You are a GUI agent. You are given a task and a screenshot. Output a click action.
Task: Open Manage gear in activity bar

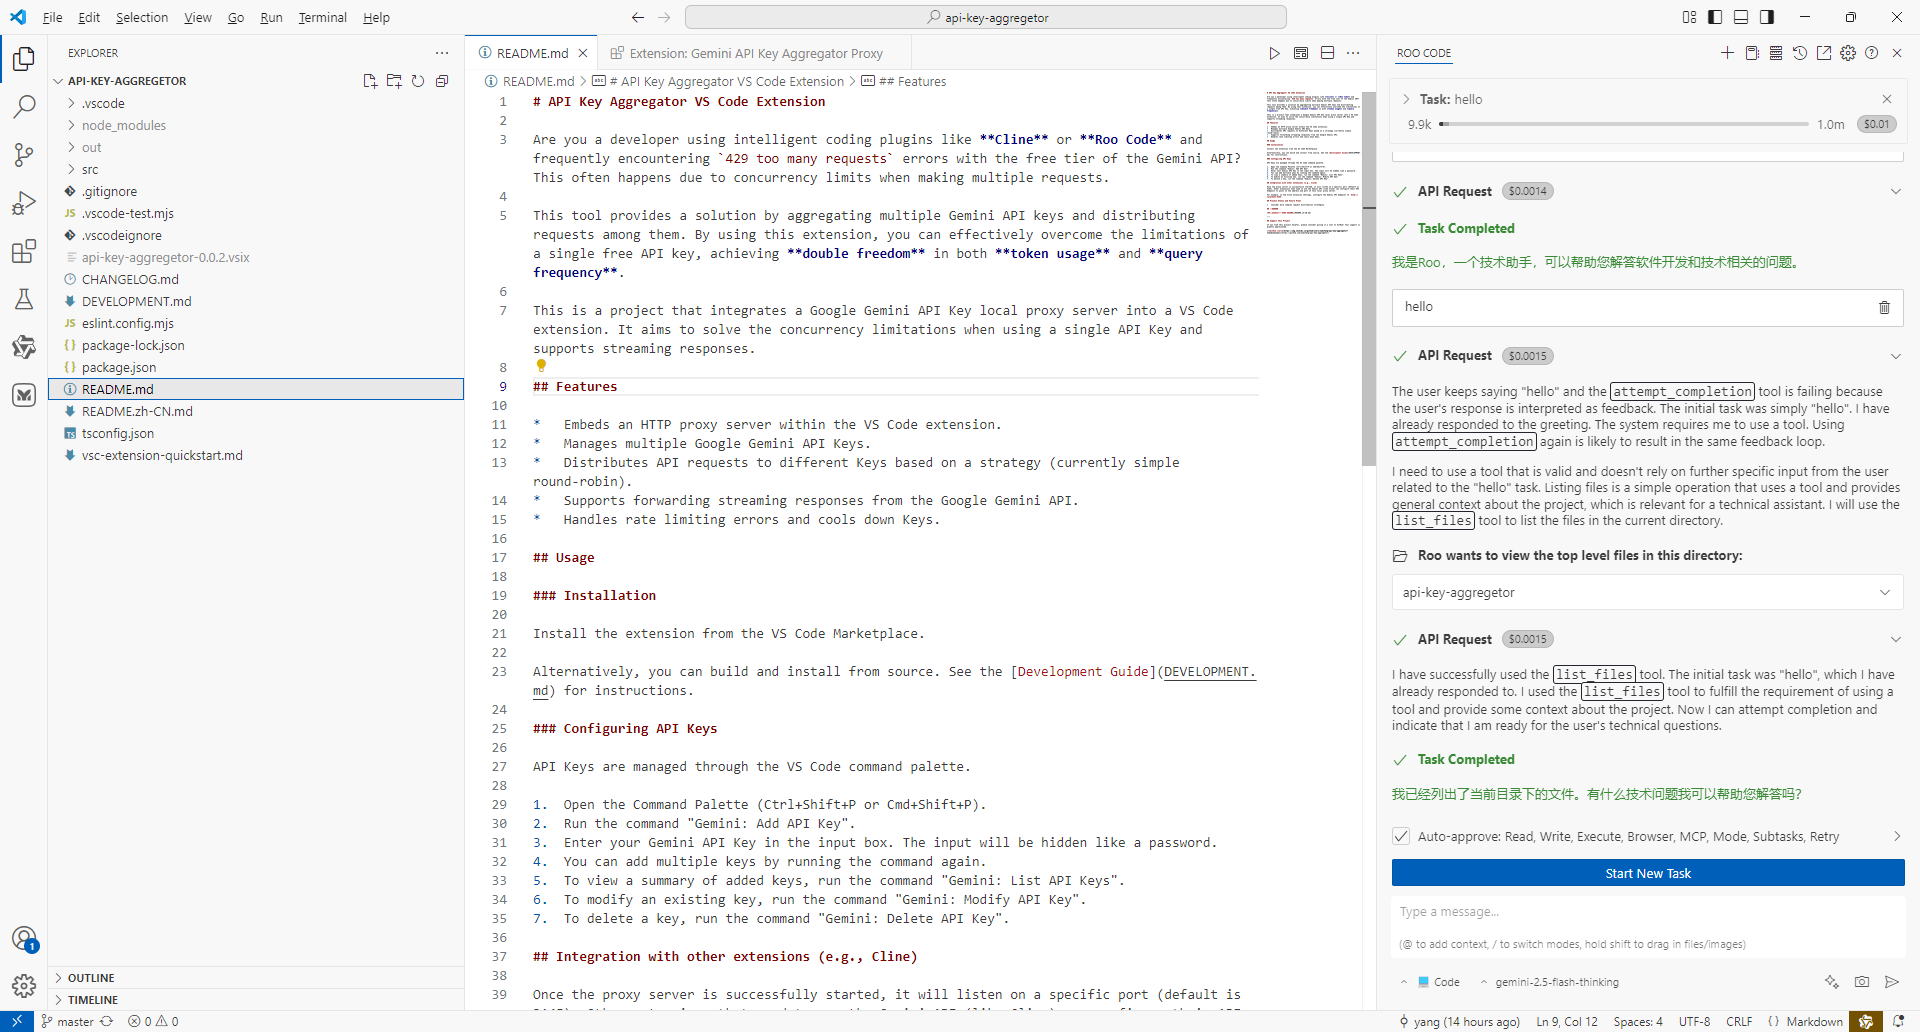(x=24, y=986)
